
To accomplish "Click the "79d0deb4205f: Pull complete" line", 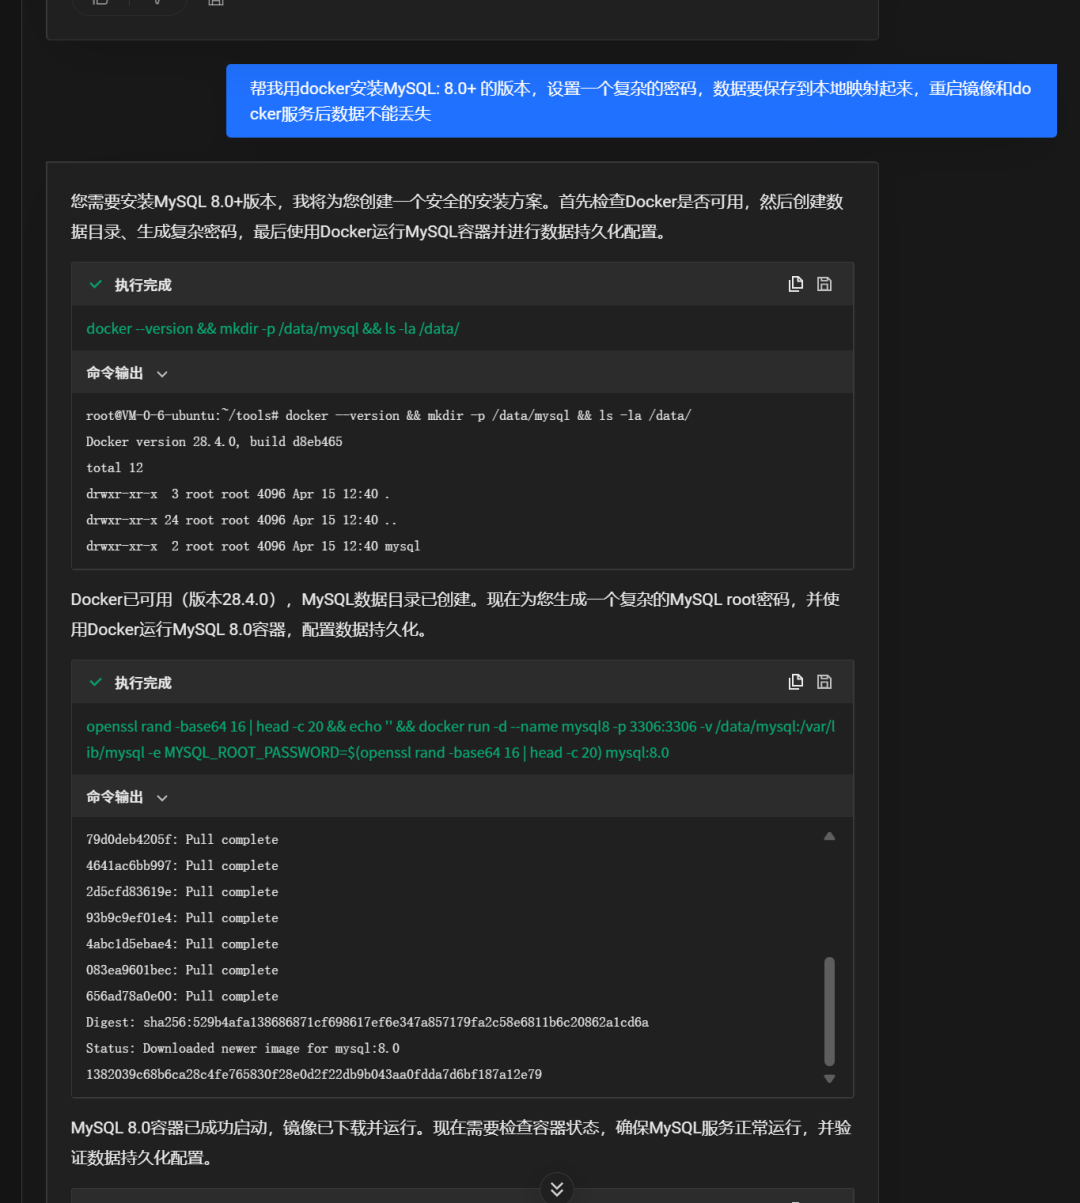I will click(182, 839).
